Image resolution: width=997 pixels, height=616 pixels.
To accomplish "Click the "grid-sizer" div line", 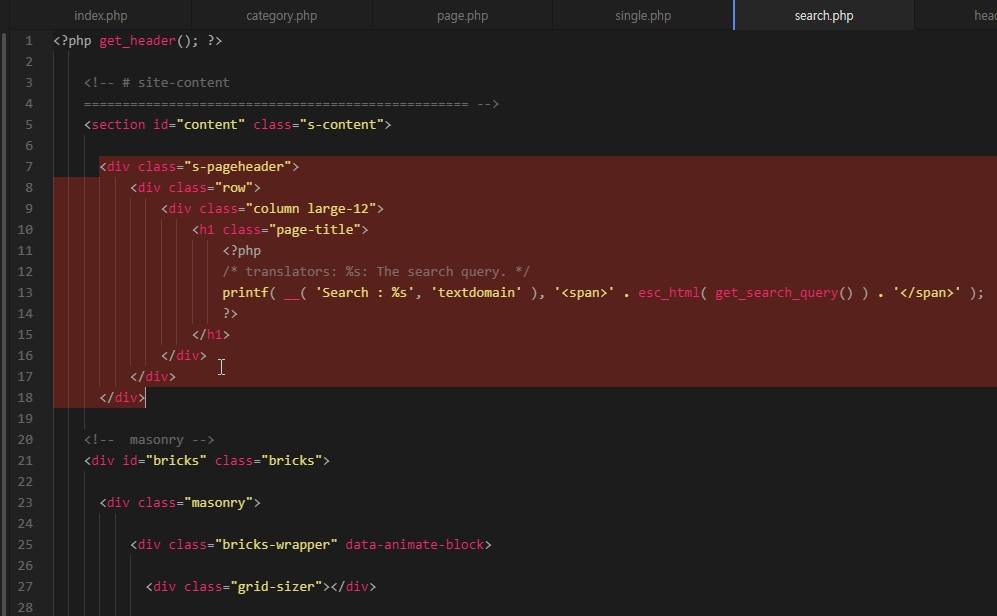I will click(261, 586).
